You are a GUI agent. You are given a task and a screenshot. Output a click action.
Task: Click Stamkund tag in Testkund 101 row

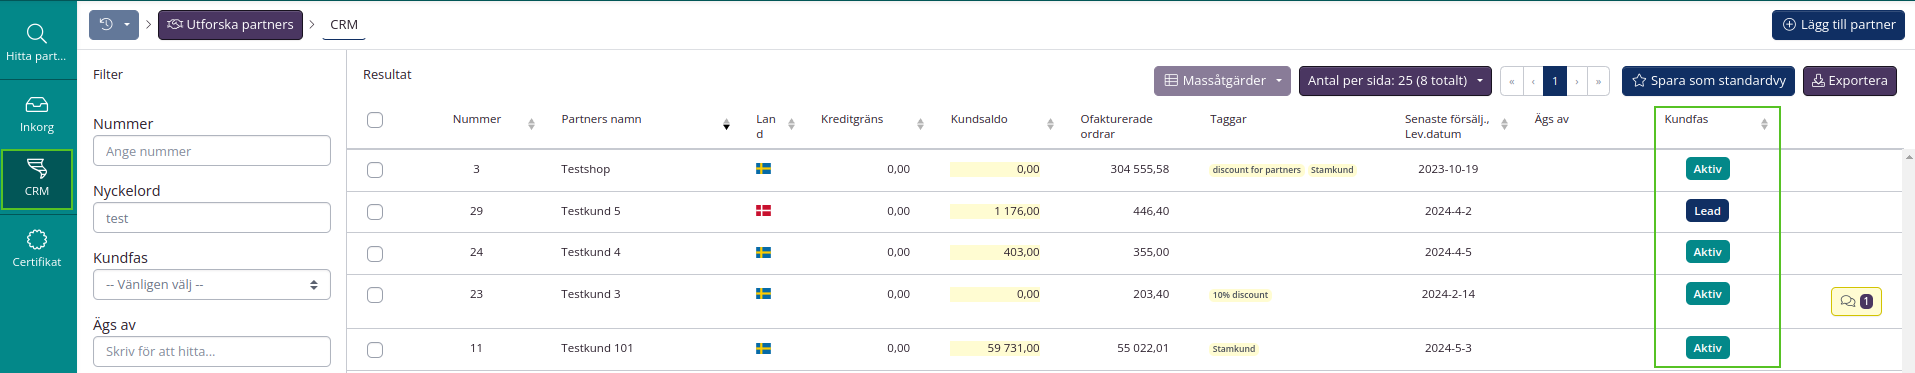pyautogui.click(x=1233, y=349)
